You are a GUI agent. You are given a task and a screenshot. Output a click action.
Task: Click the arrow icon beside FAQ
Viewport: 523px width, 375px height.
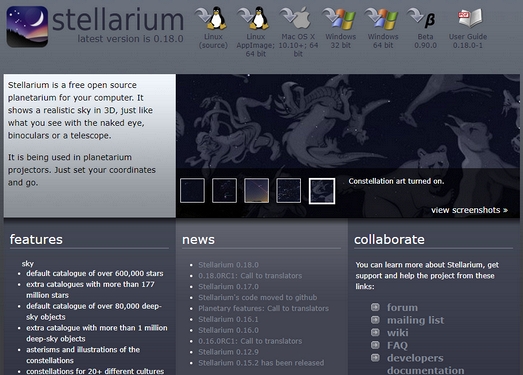pyautogui.click(x=375, y=345)
